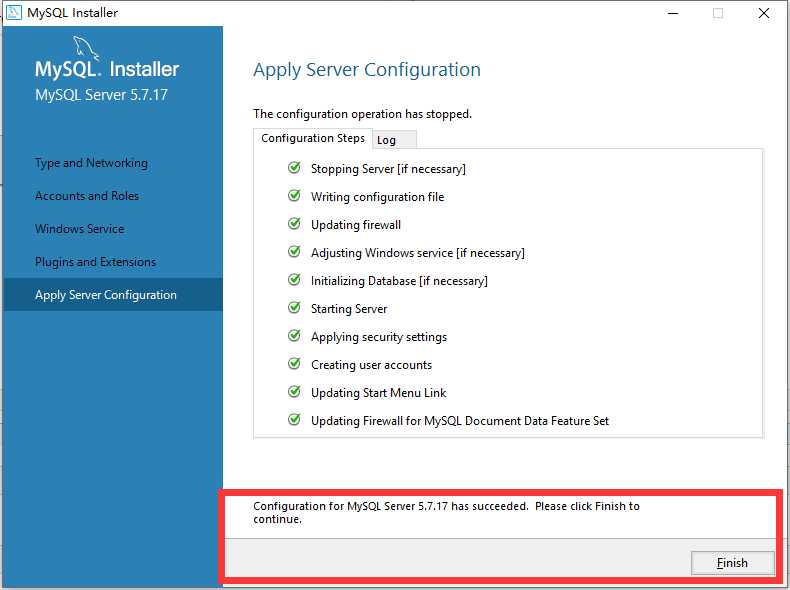Click check icon for Applying security settings
The height and width of the screenshot is (590, 790).
pyautogui.click(x=294, y=336)
